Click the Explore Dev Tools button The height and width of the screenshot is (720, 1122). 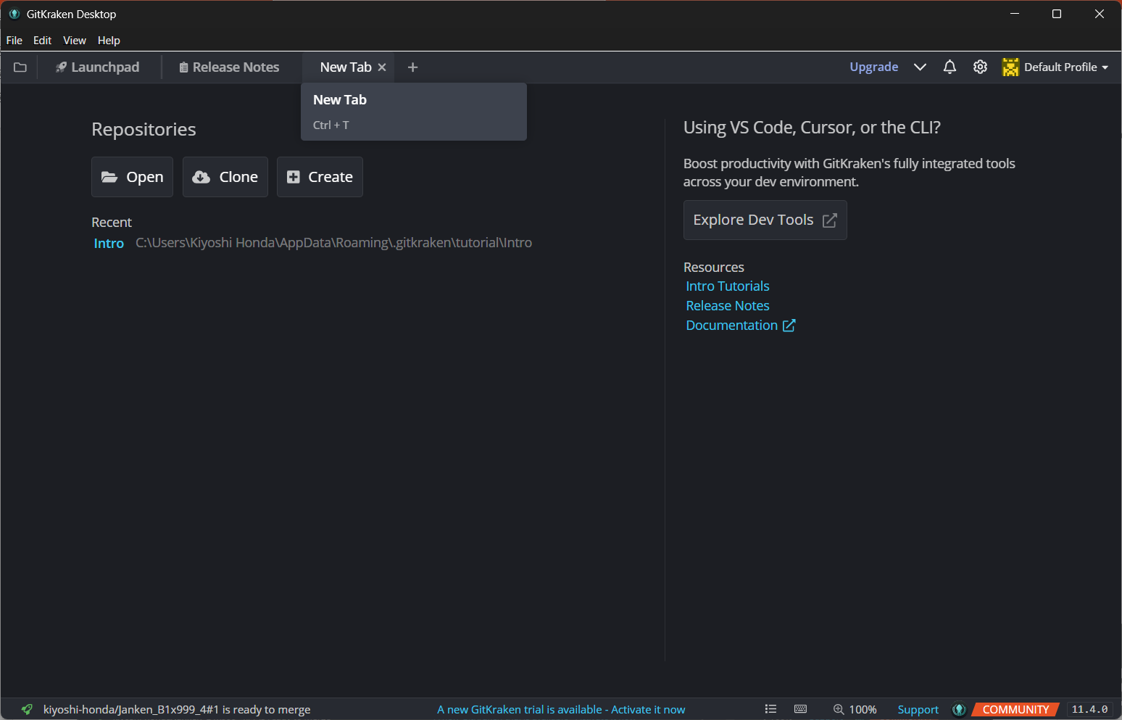[765, 220]
